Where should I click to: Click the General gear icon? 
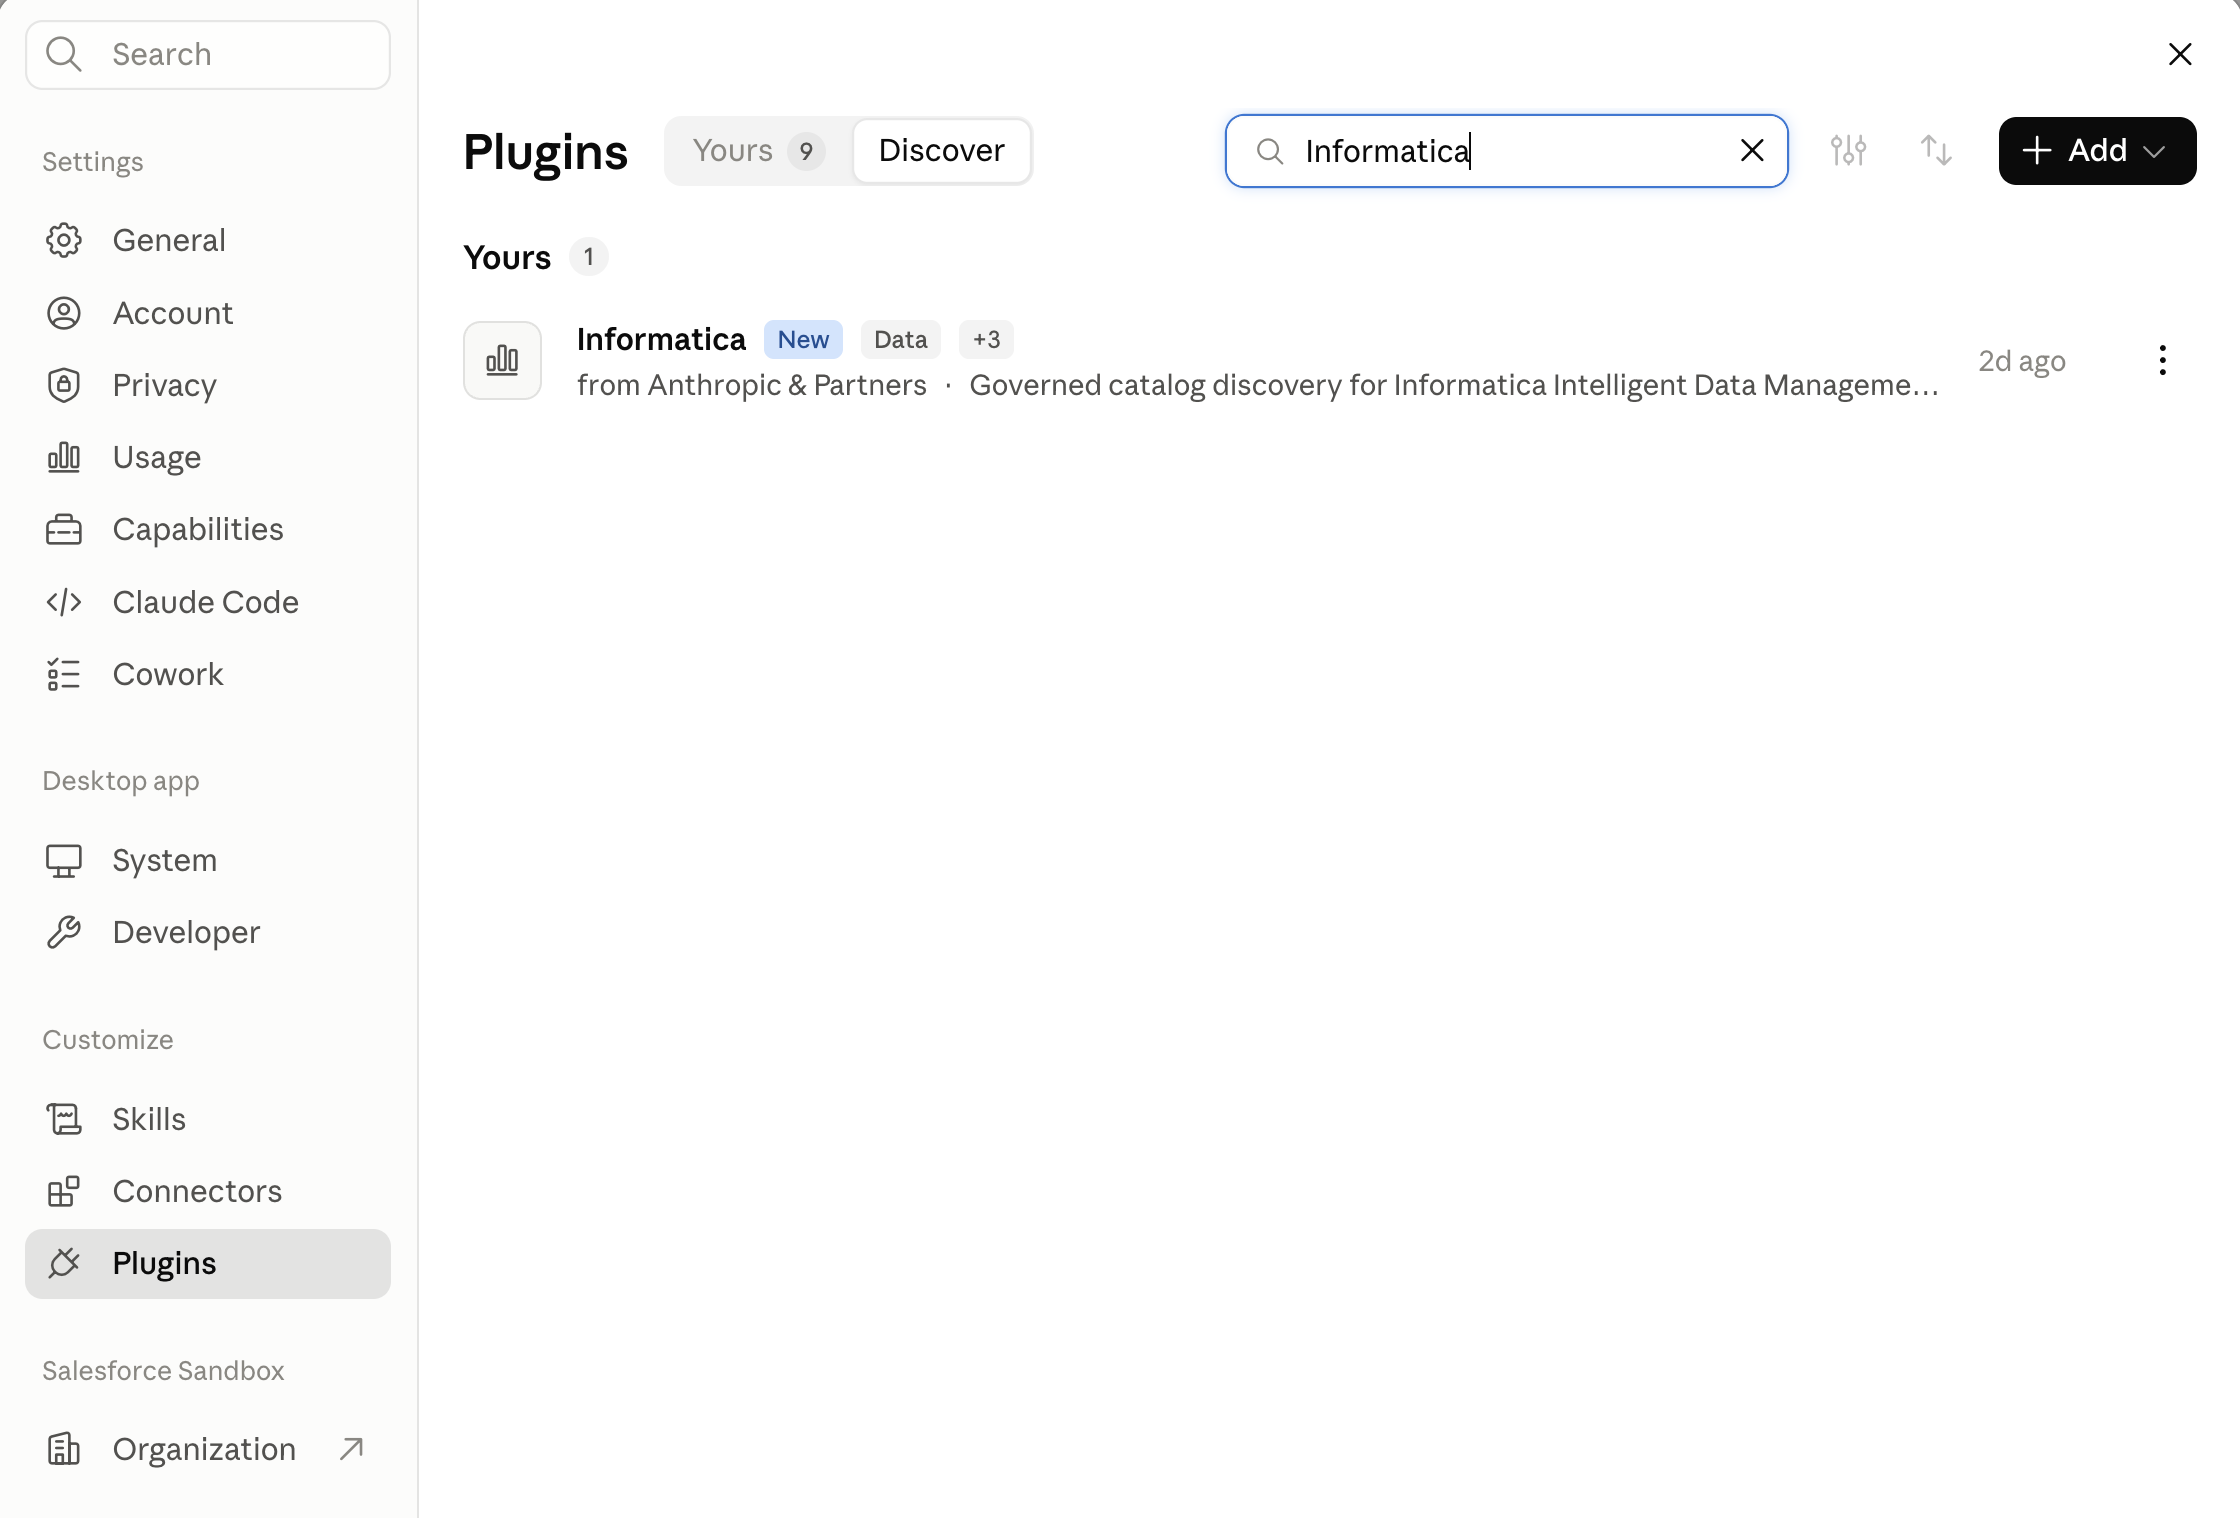pyautogui.click(x=64, y=240)
